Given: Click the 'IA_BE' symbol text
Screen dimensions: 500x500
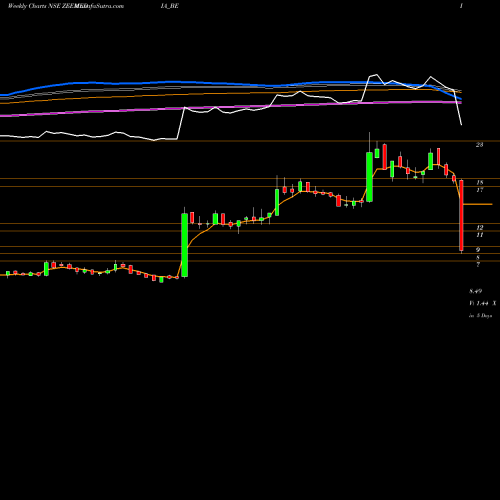Looking at the screenshot, I should (169, 6).
